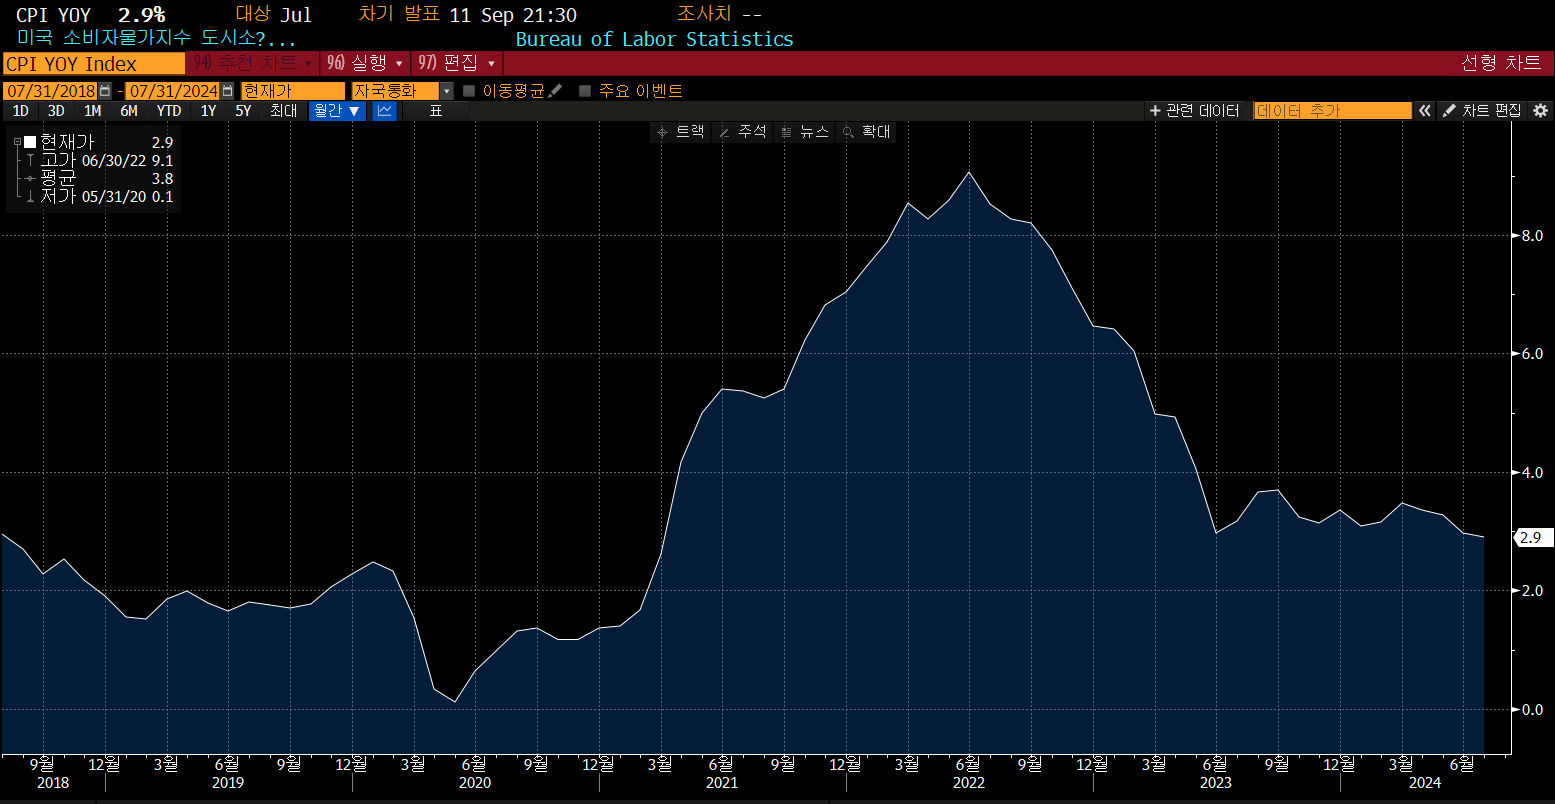Click the 선형 차트 title label

tap(1501, 63)
